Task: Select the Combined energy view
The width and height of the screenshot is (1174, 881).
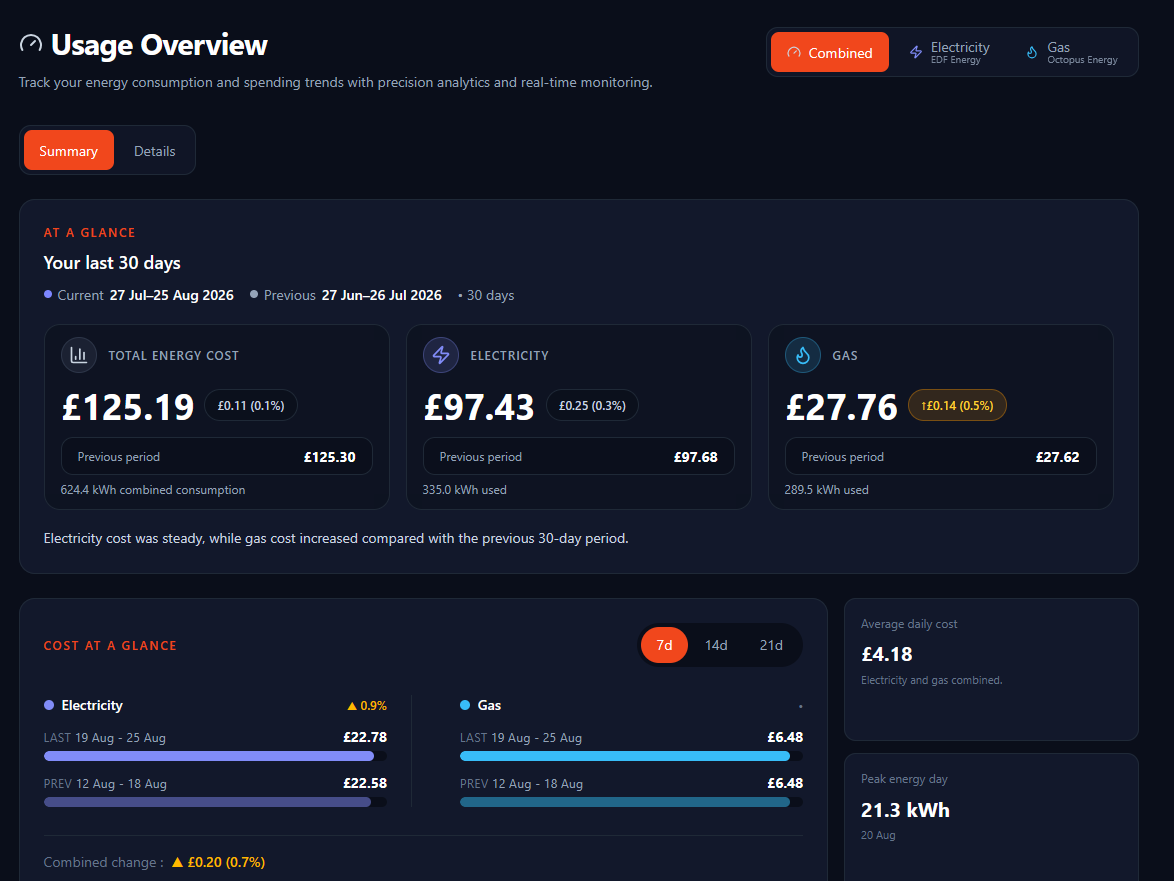Action: pos(830,52)
